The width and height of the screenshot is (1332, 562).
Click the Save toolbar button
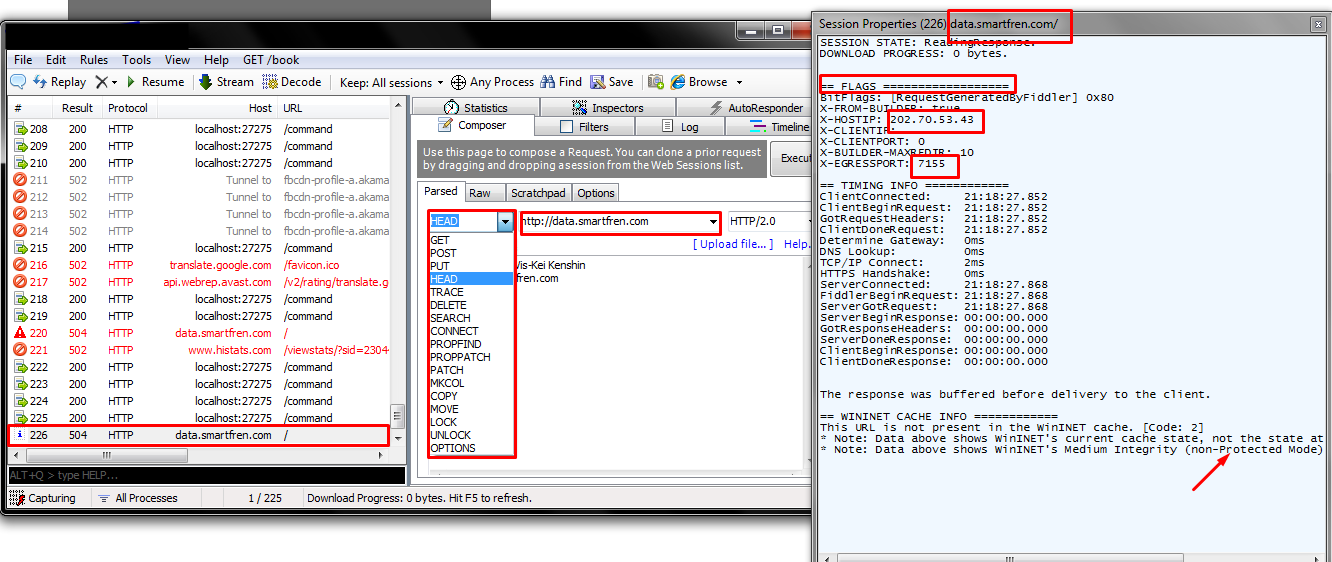(612, 82)
